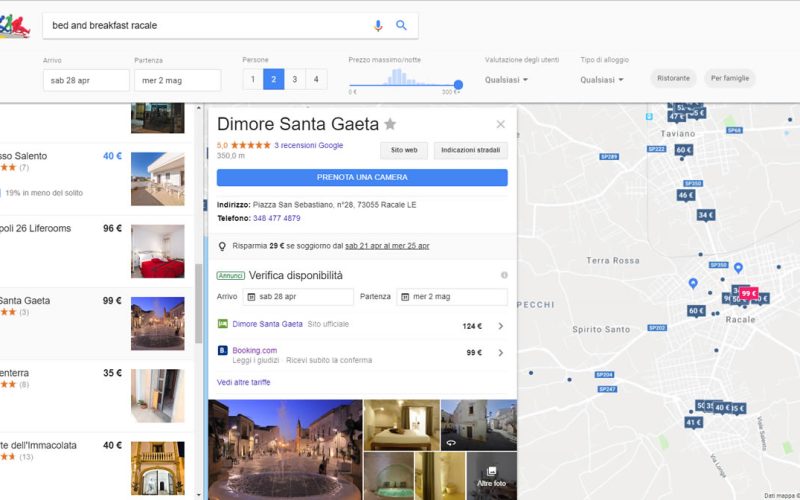This screenshot has width=800, height=500.
Task: Click the Sito web button
Action: pos(404,150)
